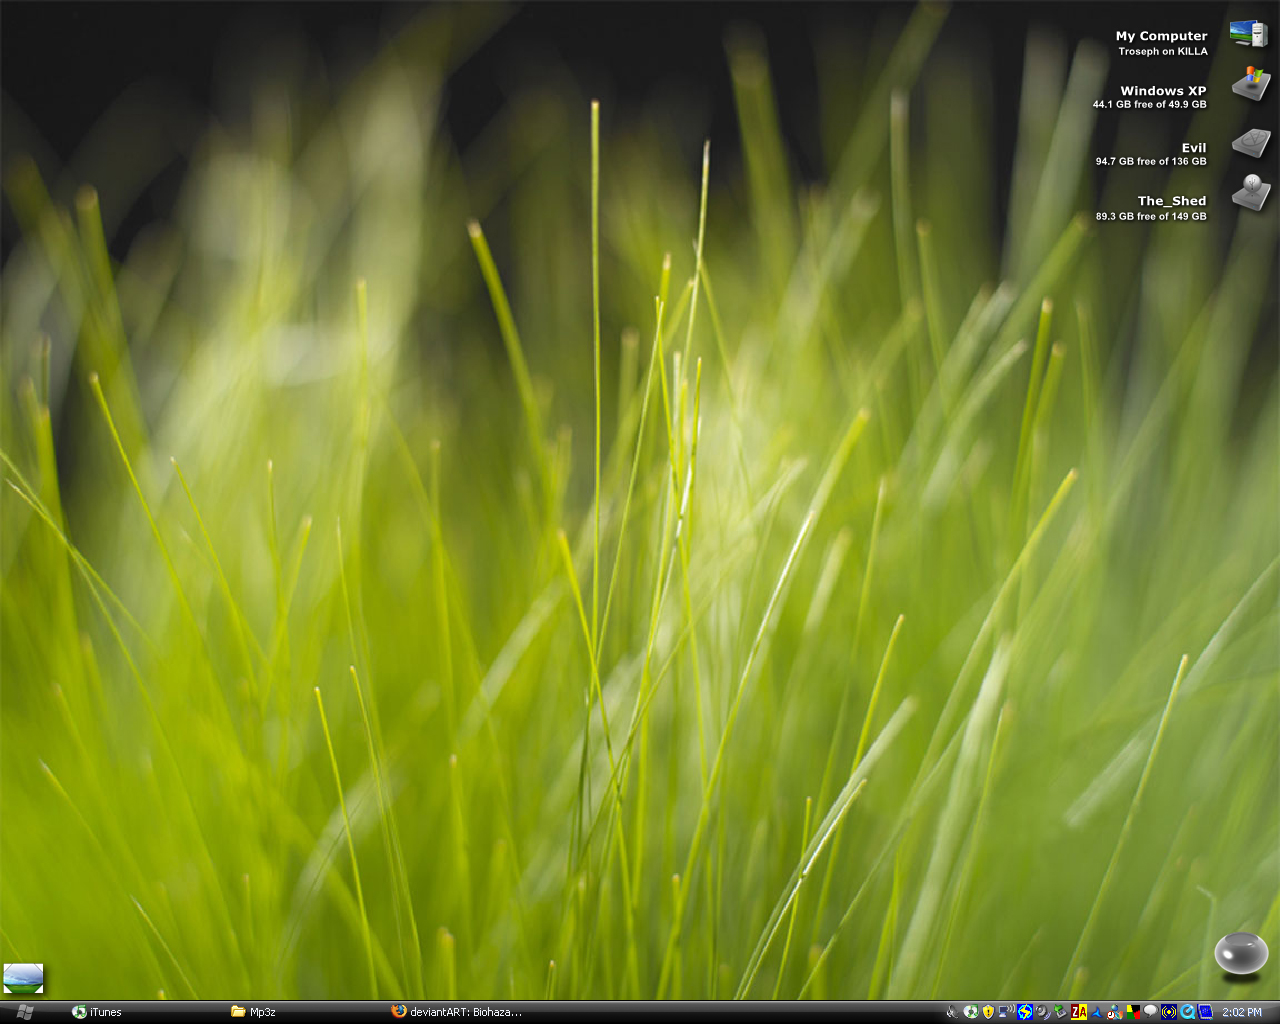
Task: Click the 2:02 PM taskbar clock
Action: click(x=1242, y=1012)
